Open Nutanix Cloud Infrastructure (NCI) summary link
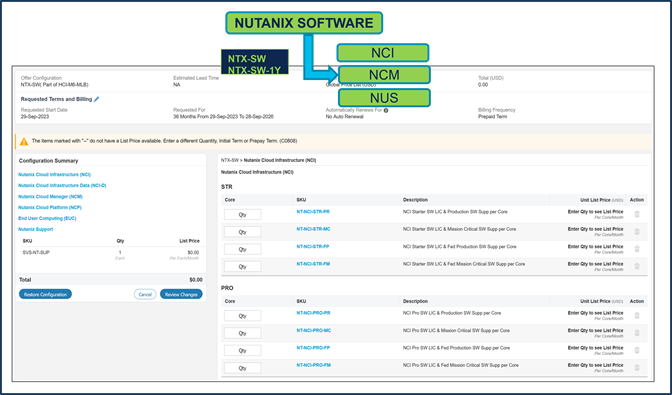Screen dimensions: 672x395 coord(54,175)
